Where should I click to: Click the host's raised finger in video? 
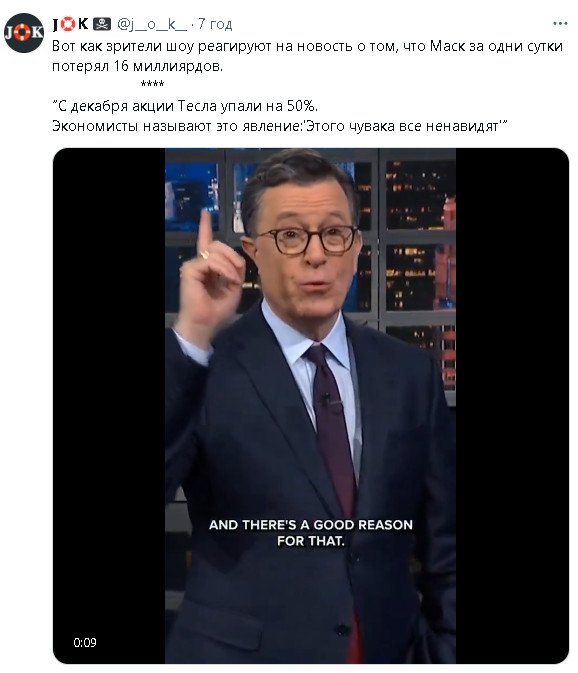point(205,232)
